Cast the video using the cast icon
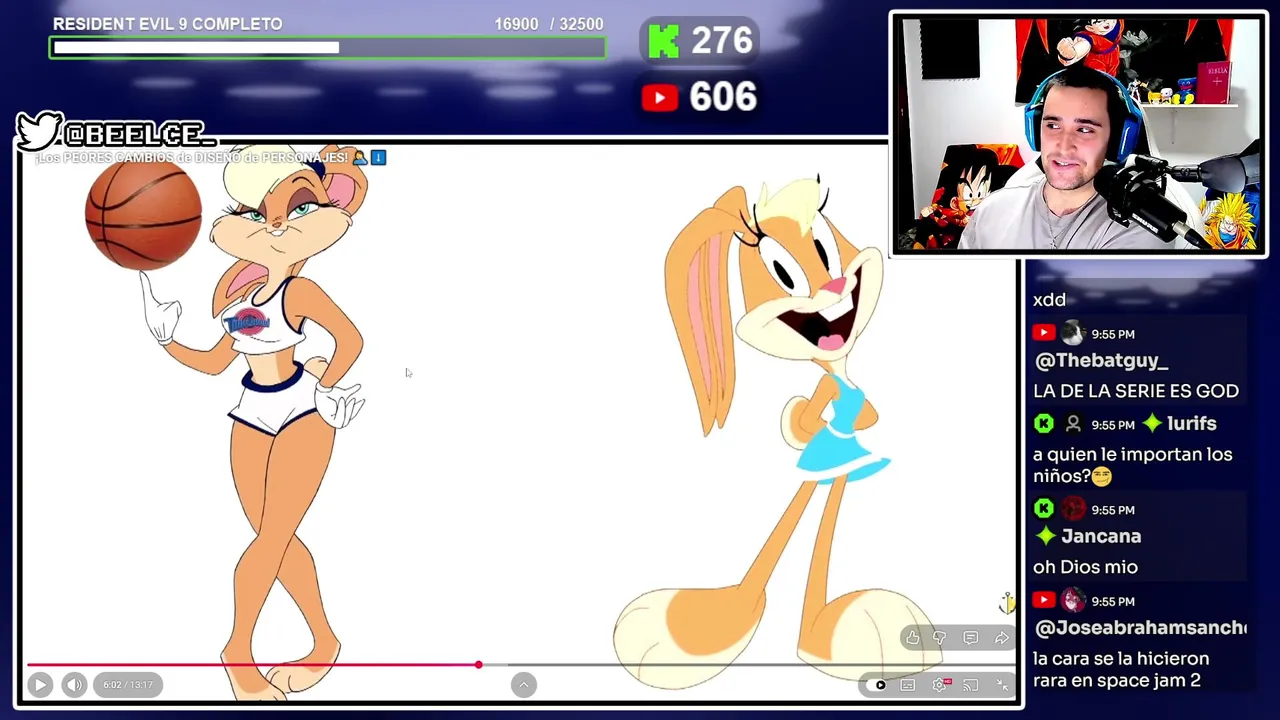This screenshot has height=720, width=1280. pyautogui.click(x=971, y=685)
